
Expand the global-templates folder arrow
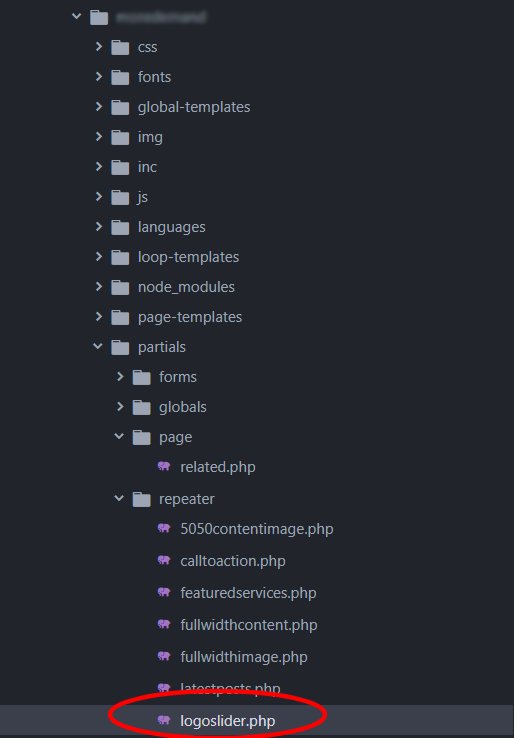click(x=98, y=106)
